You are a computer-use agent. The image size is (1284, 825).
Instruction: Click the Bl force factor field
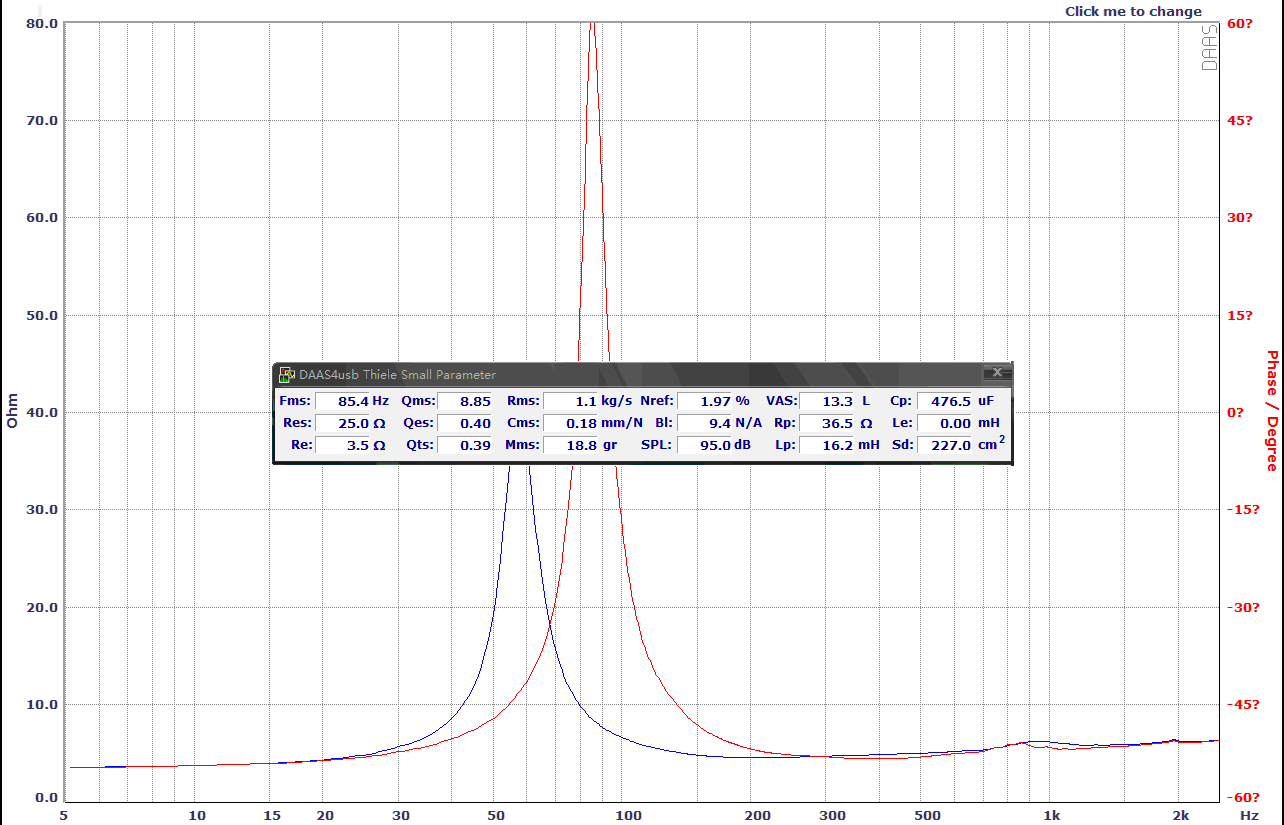coord(704,423)
